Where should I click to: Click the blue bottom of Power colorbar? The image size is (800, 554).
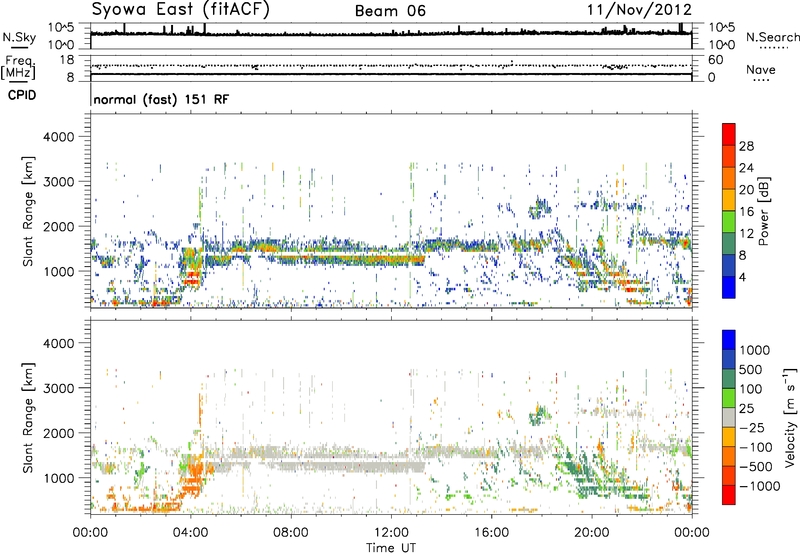click(729, 287)
